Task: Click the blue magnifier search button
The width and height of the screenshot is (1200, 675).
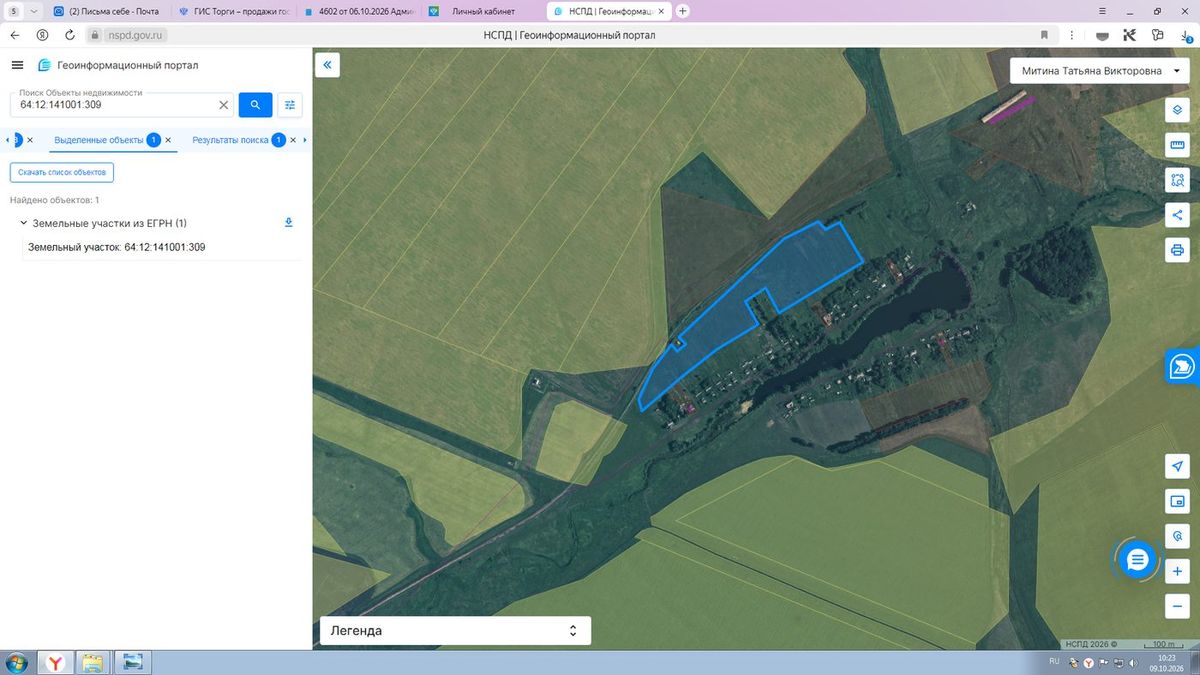Action: [255, 104]
